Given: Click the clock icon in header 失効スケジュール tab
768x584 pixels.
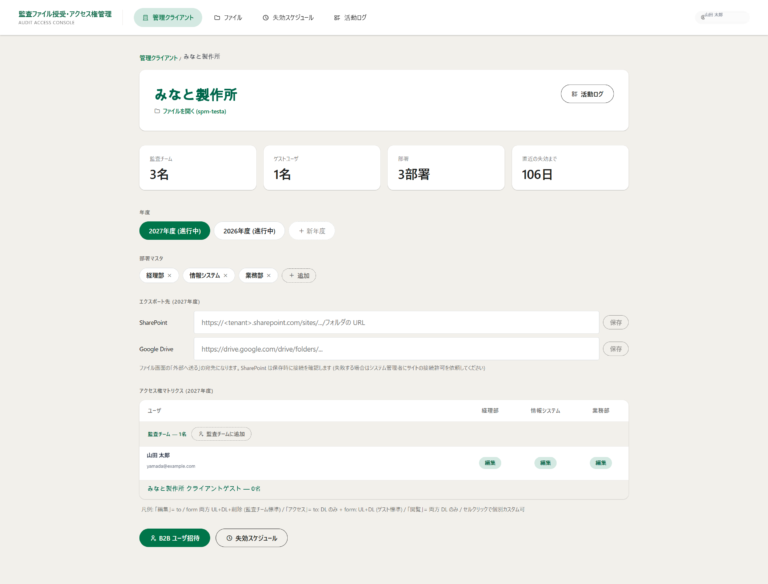Looking at the screenshot, I should pos(265,18).
